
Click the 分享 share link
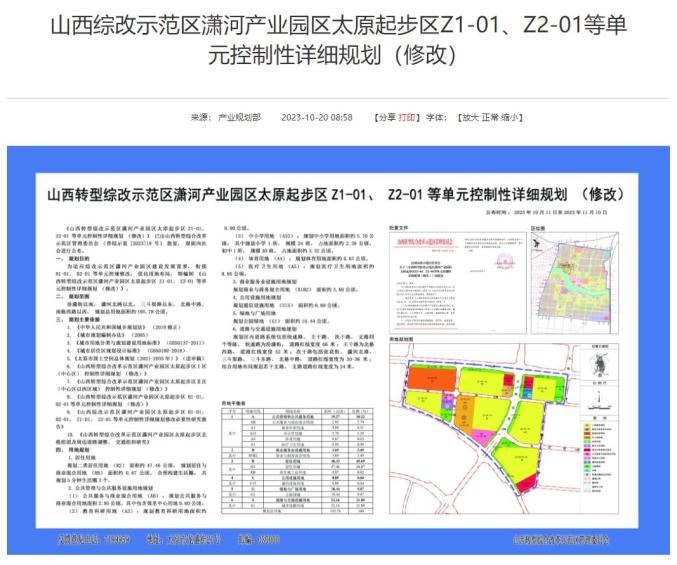tap(386, 117)
